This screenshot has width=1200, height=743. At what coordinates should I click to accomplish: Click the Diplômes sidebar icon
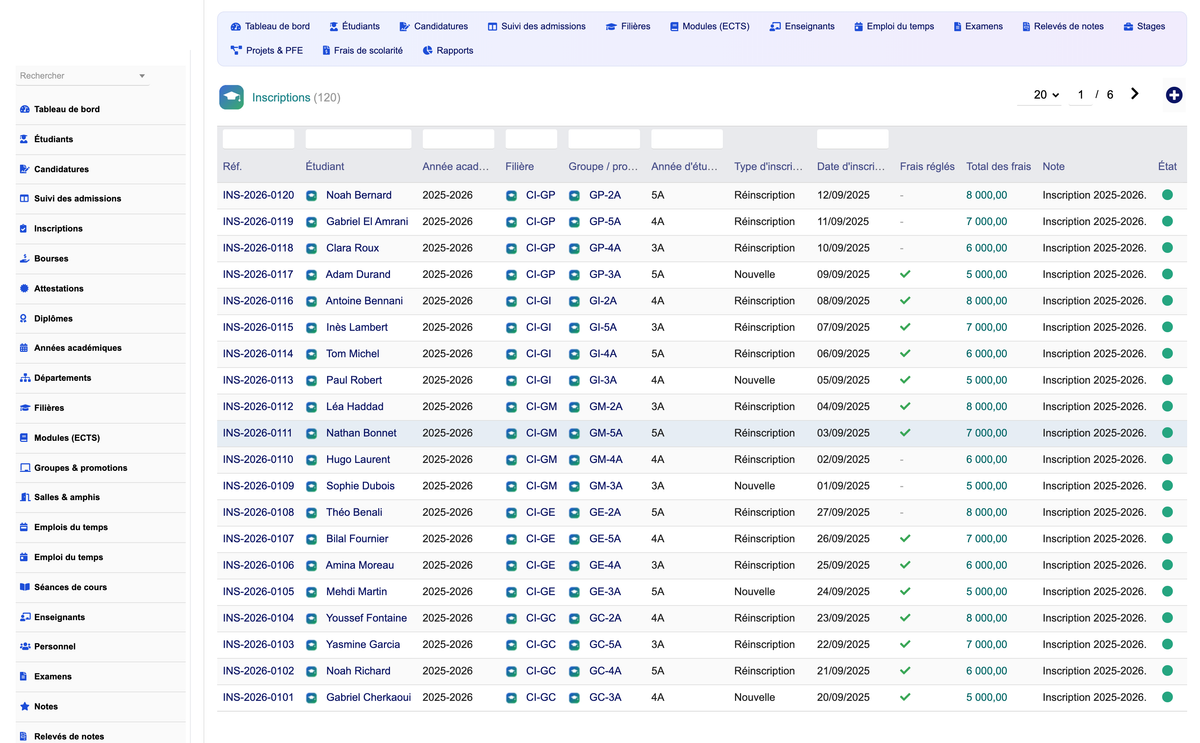pyautogui.click(x=24, y=318)
